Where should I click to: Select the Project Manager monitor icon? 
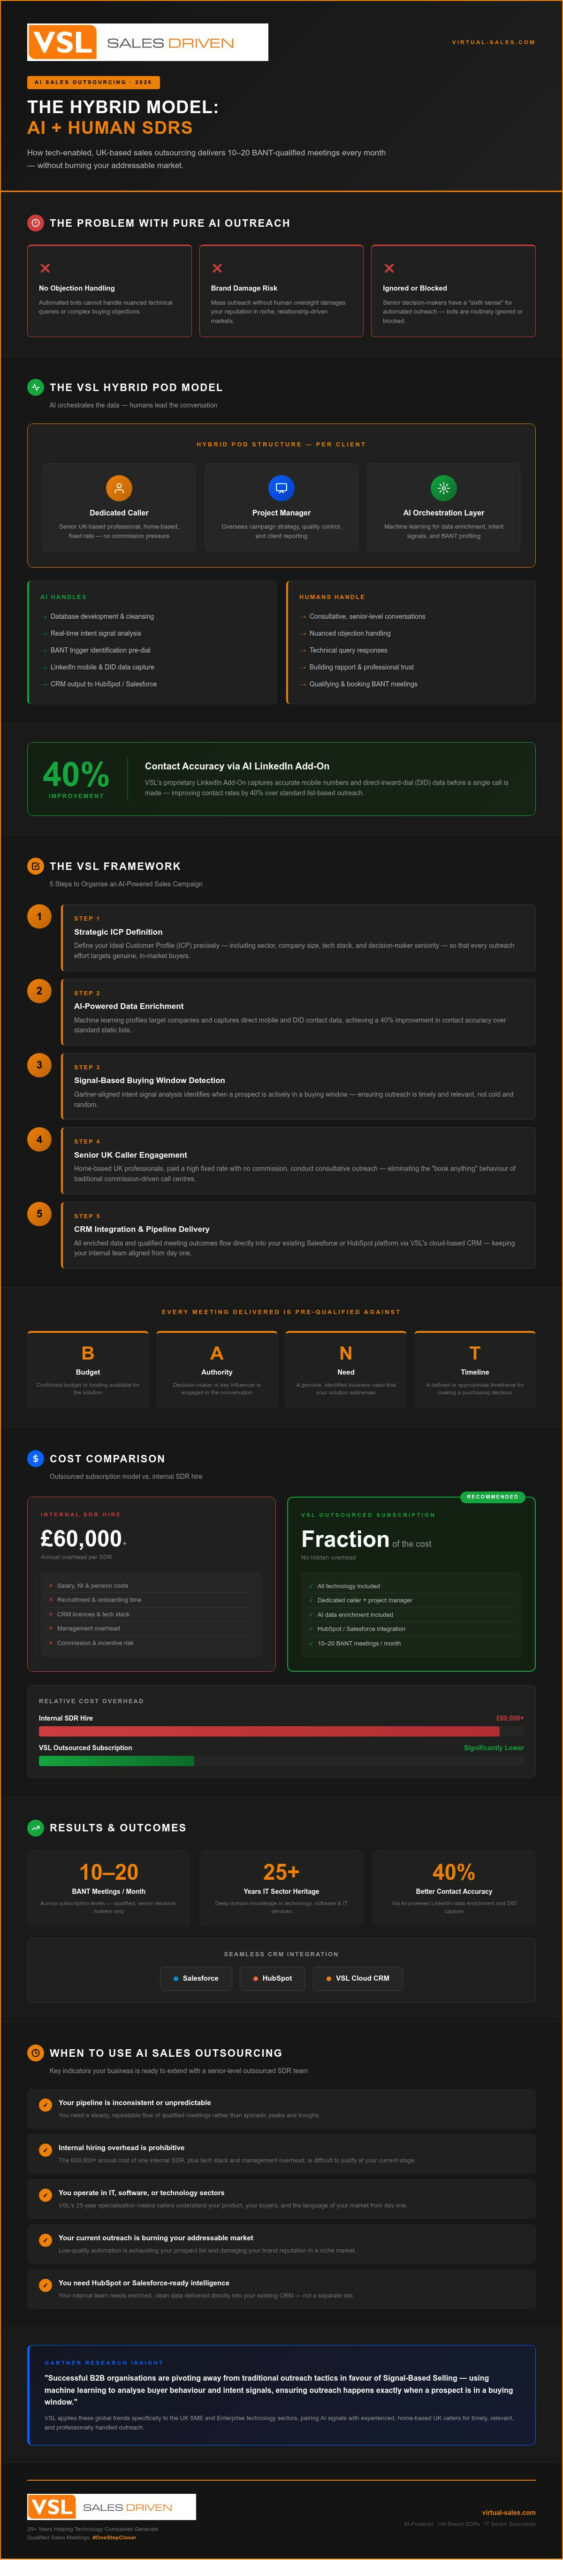tap(281, 488)
